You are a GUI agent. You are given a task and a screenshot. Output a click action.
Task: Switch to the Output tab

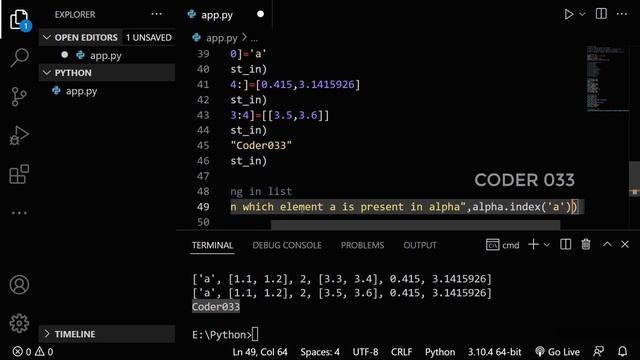[420, 245]
